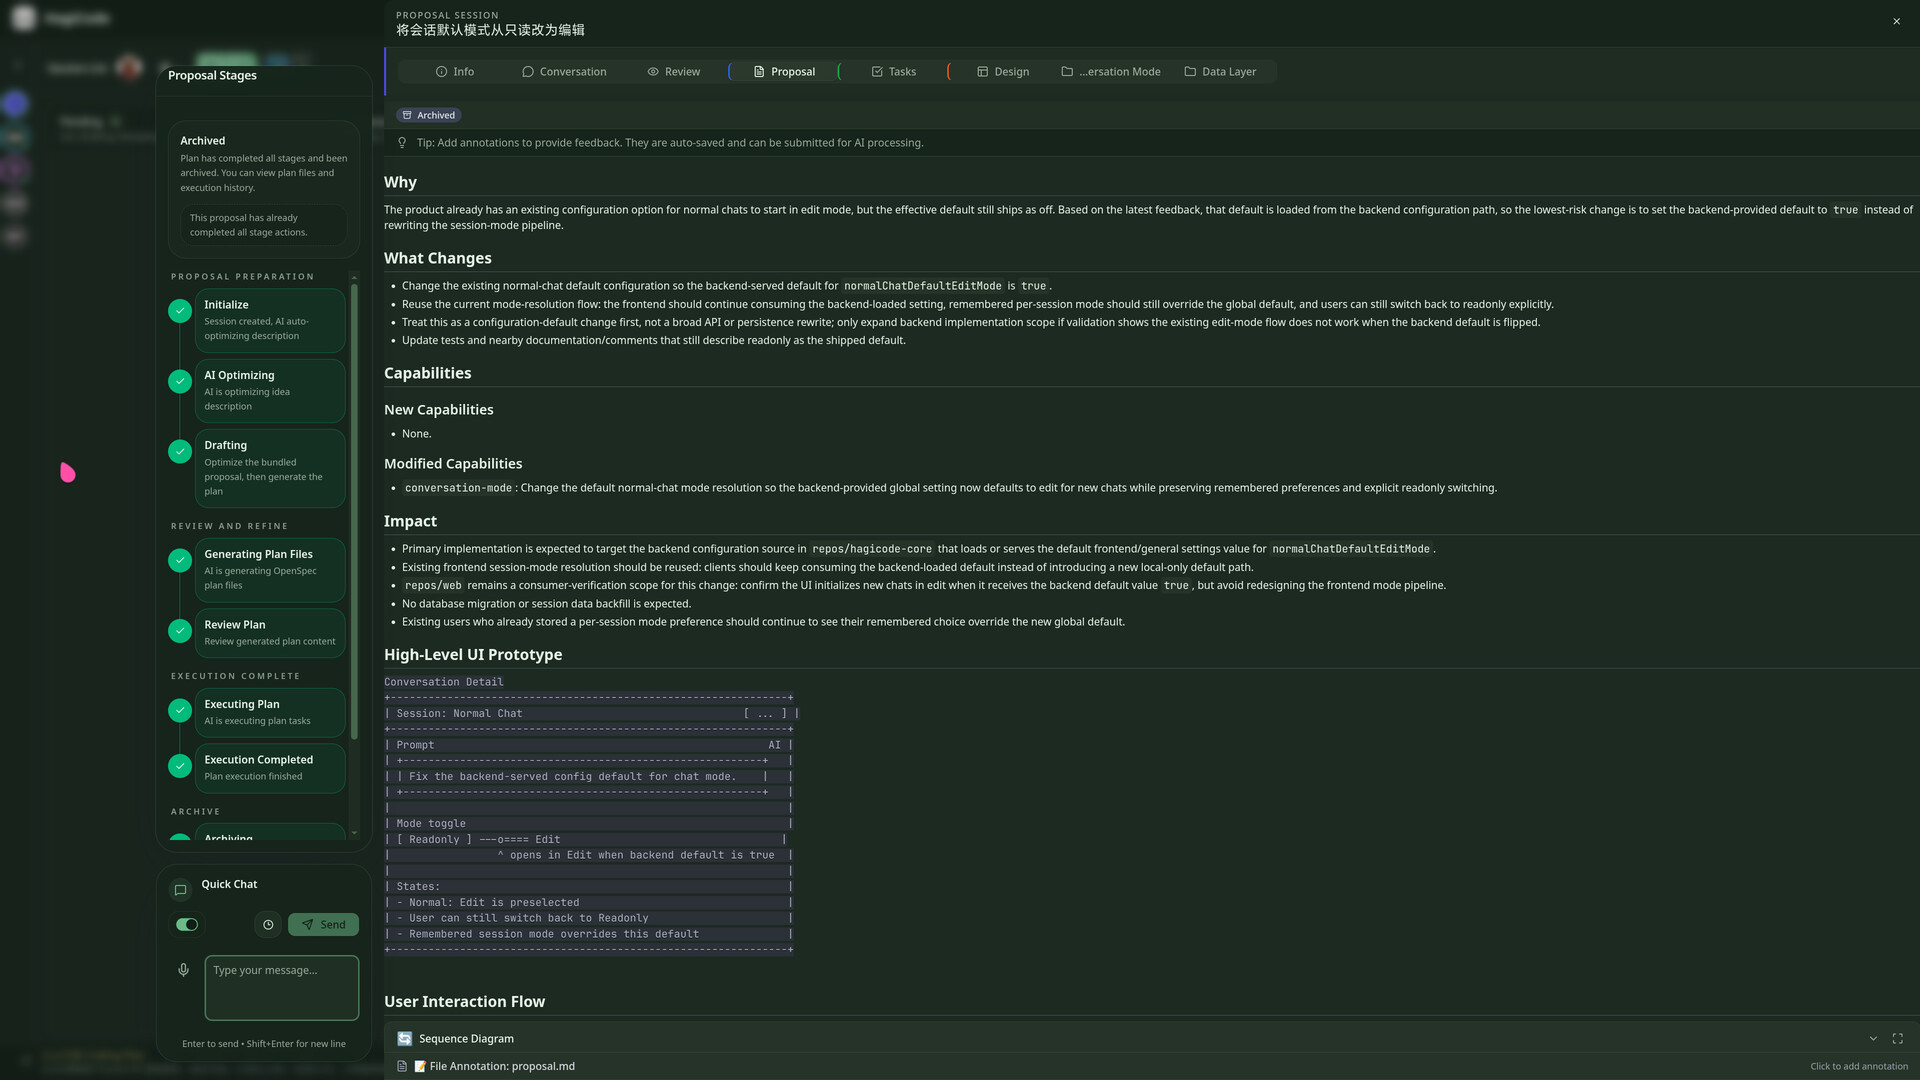Click the Archived status badge
Screen dimensions: 1920x1080
tap(428, 115)
